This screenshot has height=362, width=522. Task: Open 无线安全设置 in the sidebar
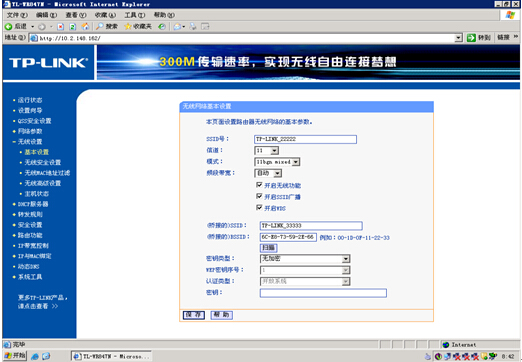(x=43, y=162)
